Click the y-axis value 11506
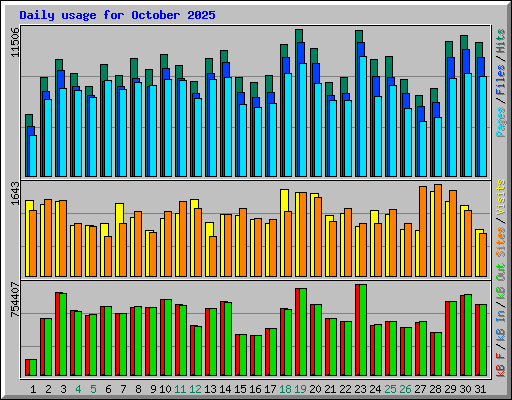Image resolution: width=512 pixels, height=400 pixels. pyautogui.click(x=15, y=42)
